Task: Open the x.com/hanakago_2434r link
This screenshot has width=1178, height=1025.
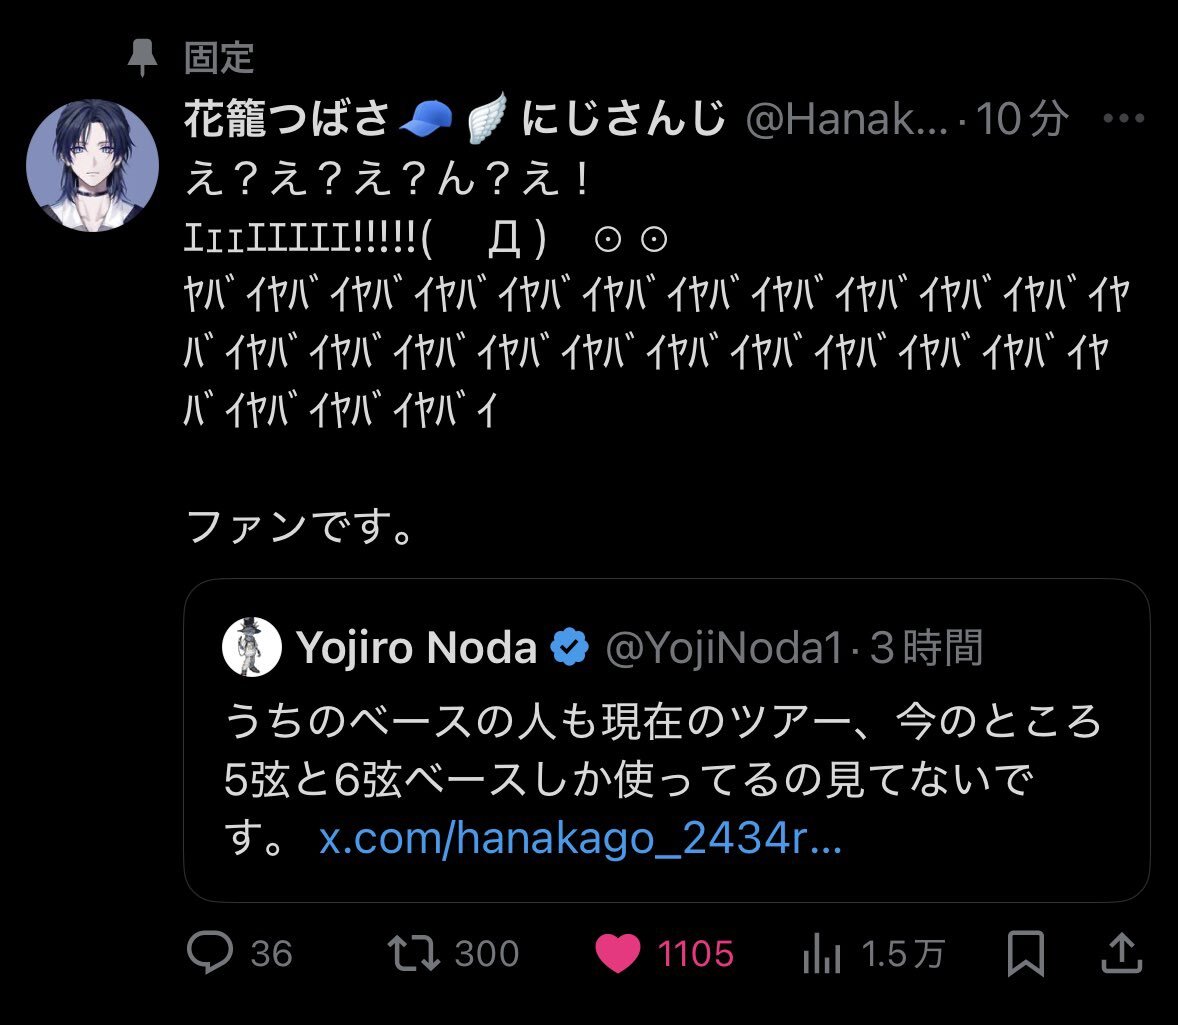Action: click(x=580, y=838)
